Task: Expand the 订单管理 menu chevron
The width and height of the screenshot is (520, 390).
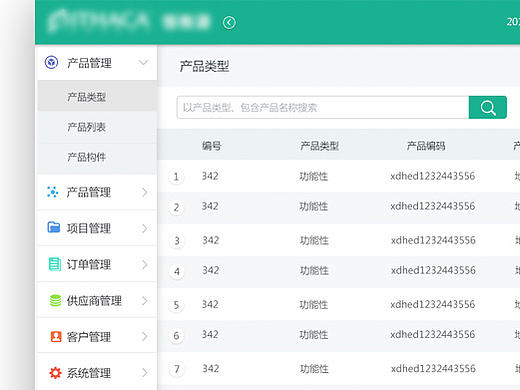Action: [145, 265]
